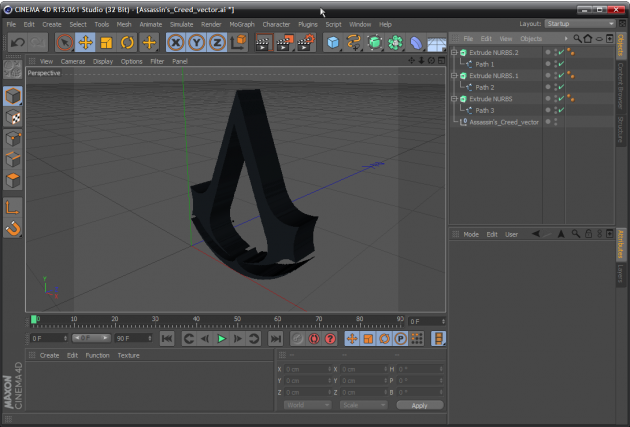Select Path 2 in the object list
This screenshot has height=427, width=630.
point(485,87)
